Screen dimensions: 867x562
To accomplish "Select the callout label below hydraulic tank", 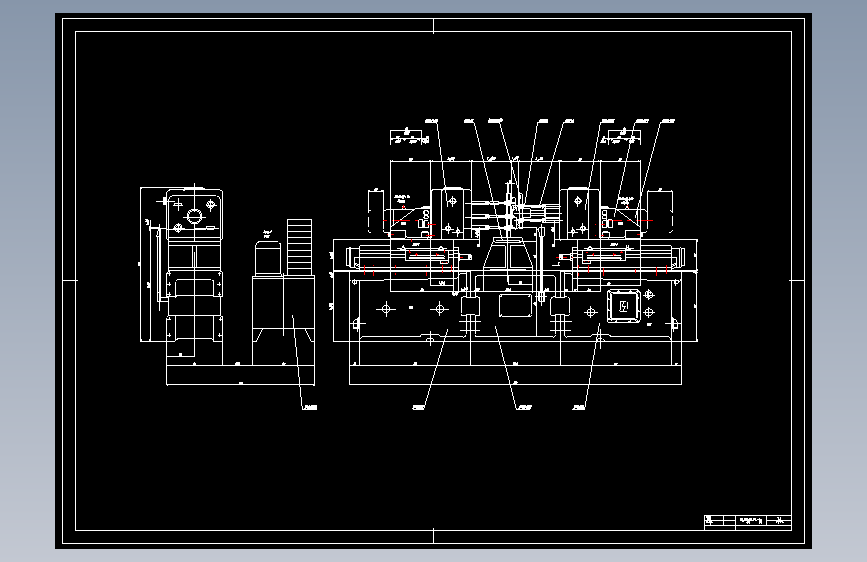I will pyautogui.click(x=310, y=408).
